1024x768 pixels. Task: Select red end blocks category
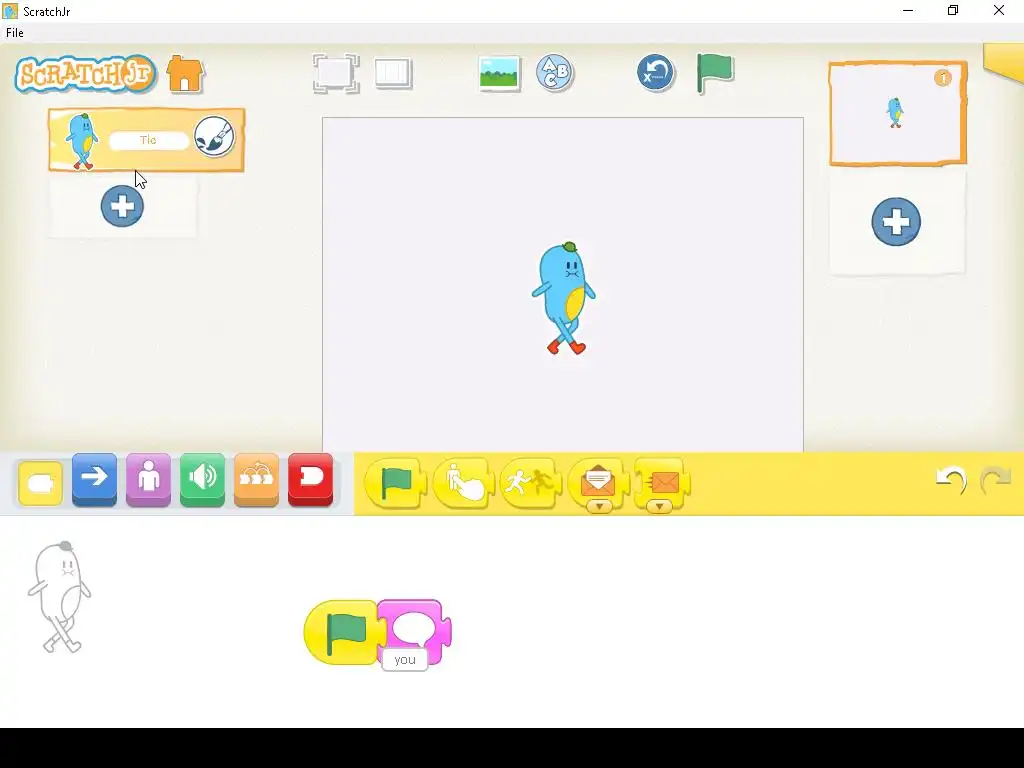click(x=310, y=480)
